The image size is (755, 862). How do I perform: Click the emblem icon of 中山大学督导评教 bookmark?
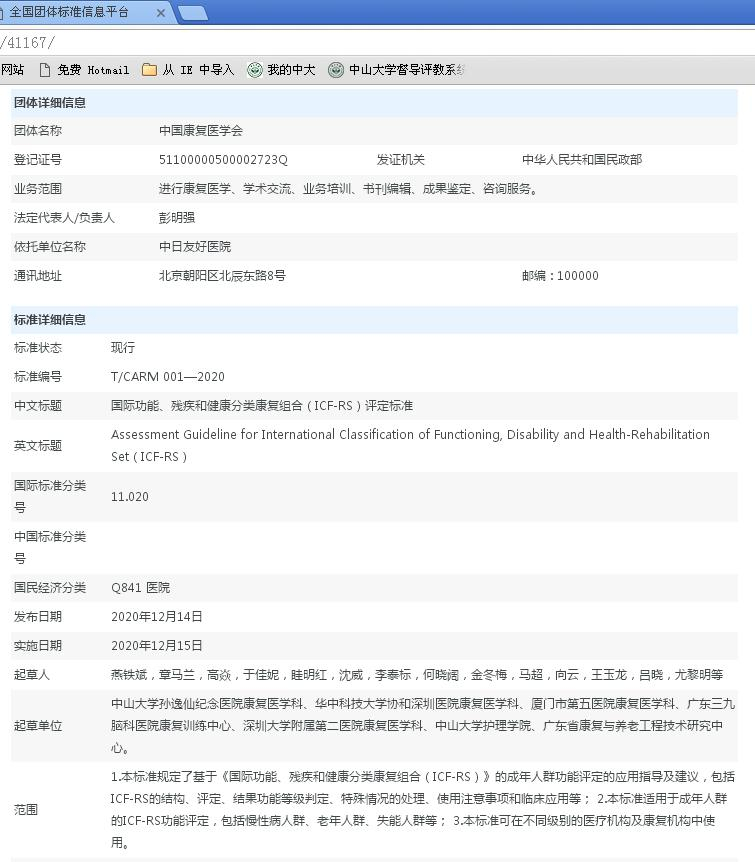click(x=335, y=70)
